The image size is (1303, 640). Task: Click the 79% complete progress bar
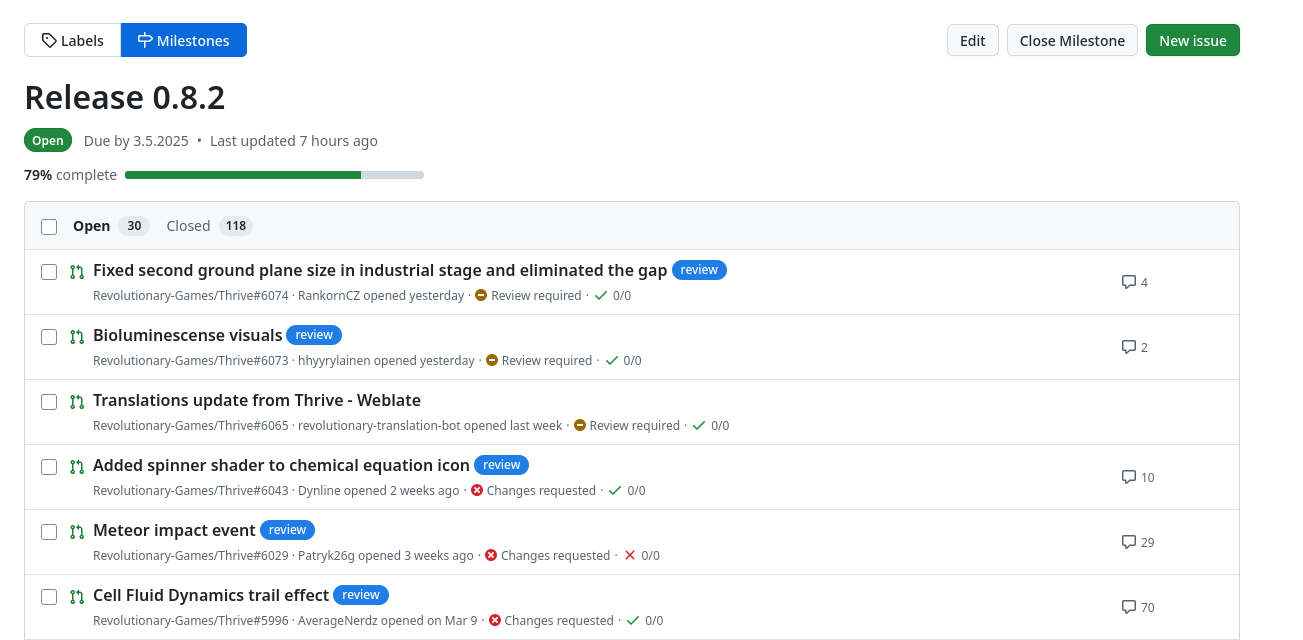(x=274, y=175)
